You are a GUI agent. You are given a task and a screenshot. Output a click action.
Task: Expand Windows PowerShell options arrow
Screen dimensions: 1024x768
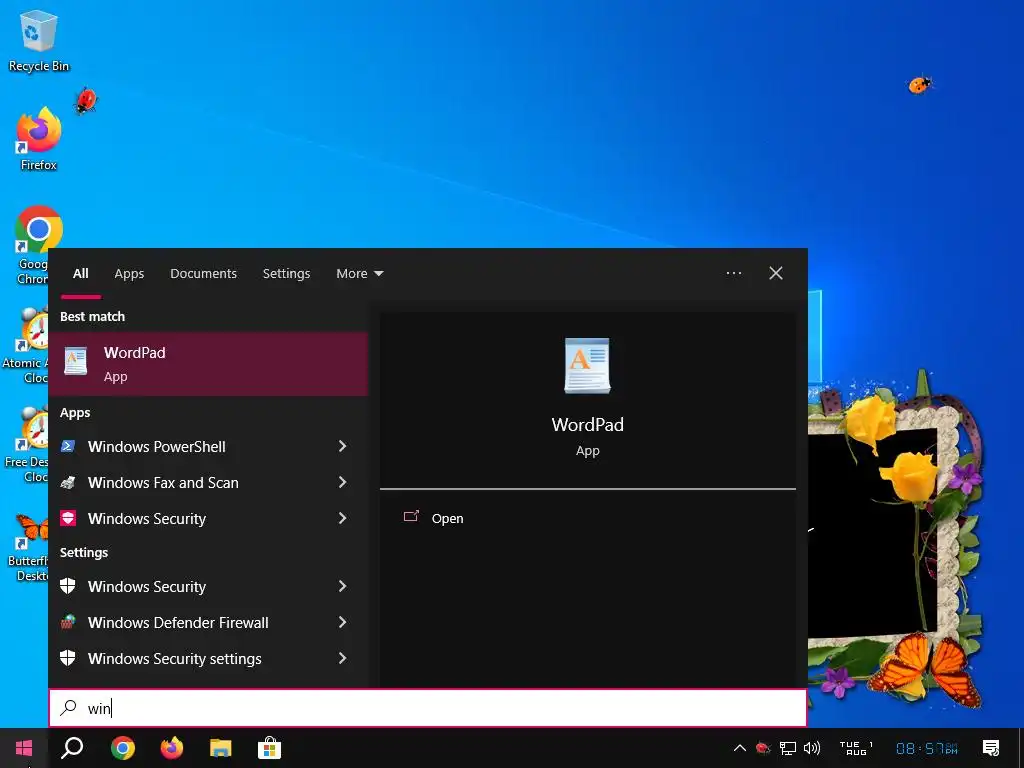click(342, 446)
